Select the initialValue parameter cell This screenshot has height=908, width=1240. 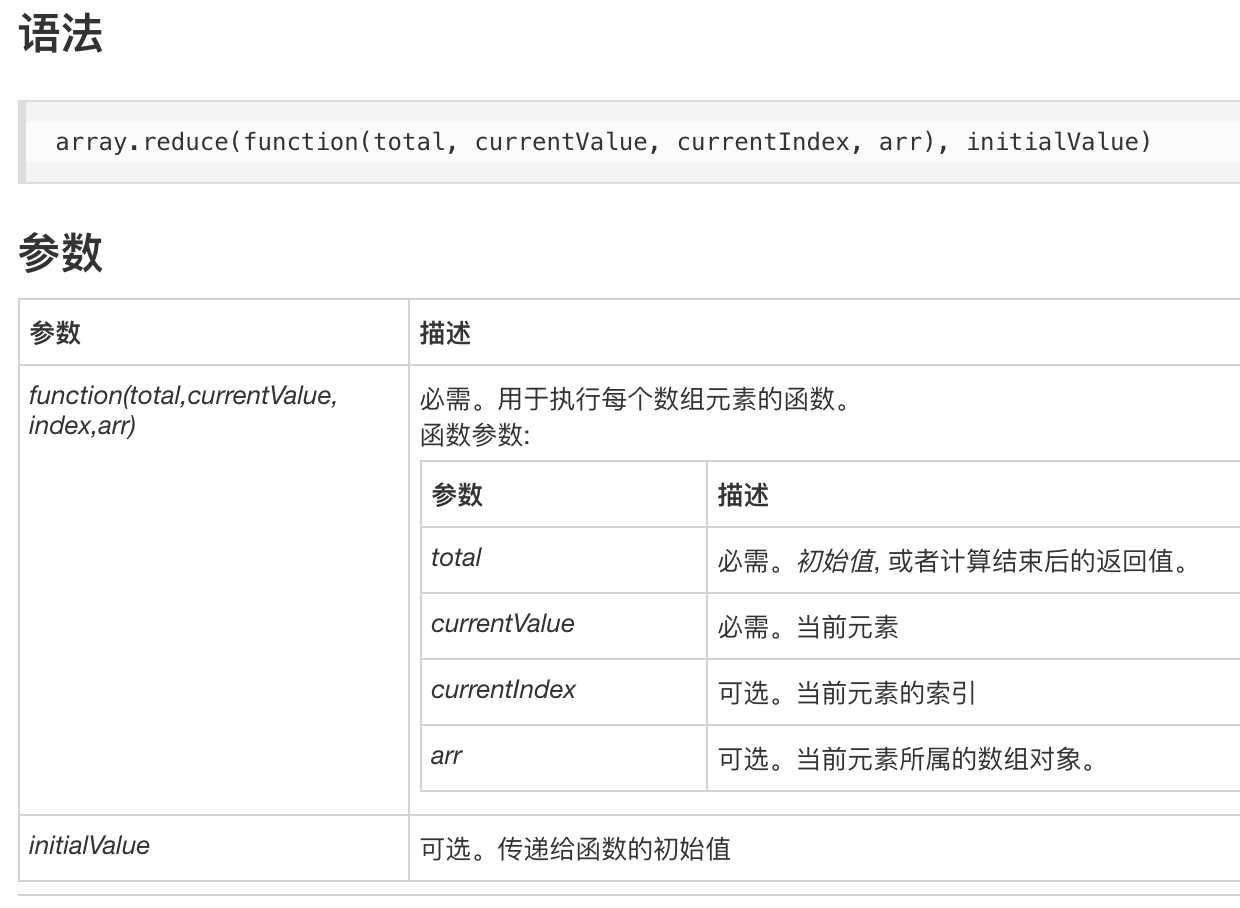90,846
